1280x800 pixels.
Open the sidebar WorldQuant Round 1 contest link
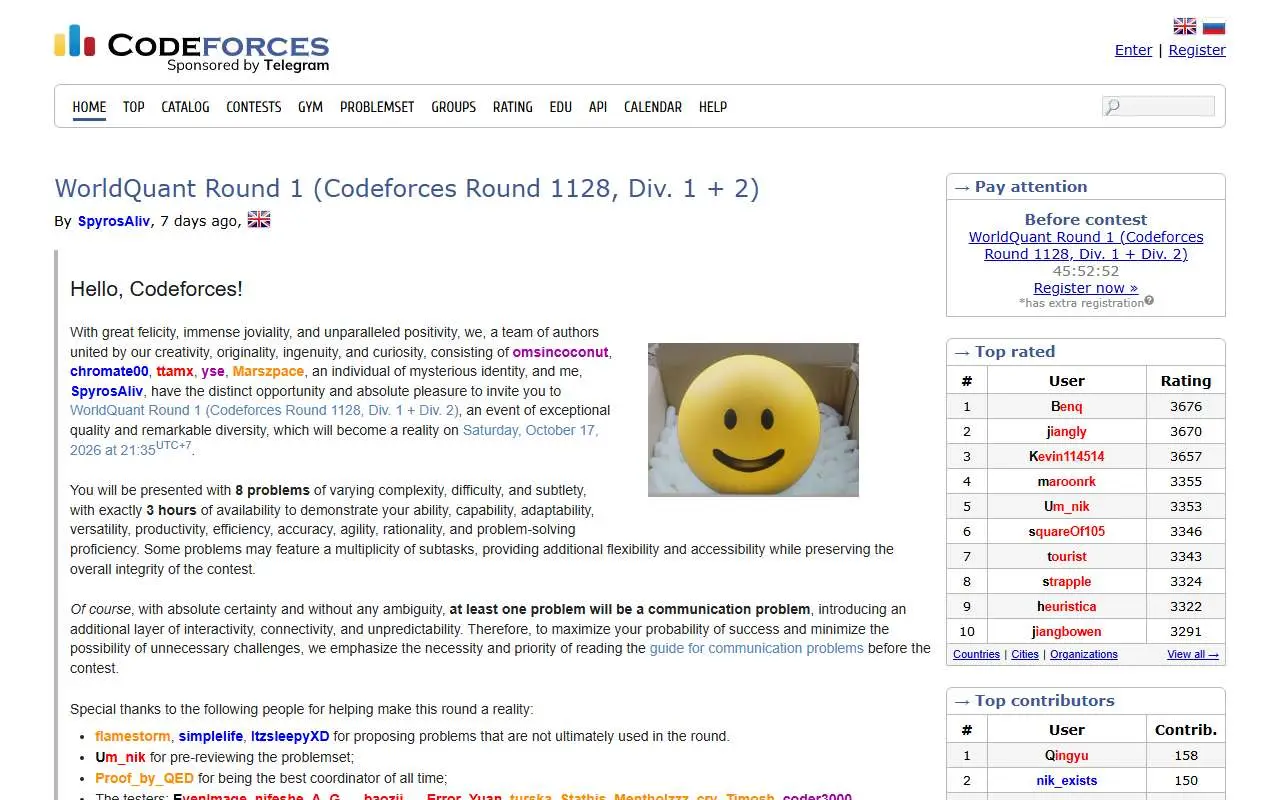click(x=1086, y=245)
